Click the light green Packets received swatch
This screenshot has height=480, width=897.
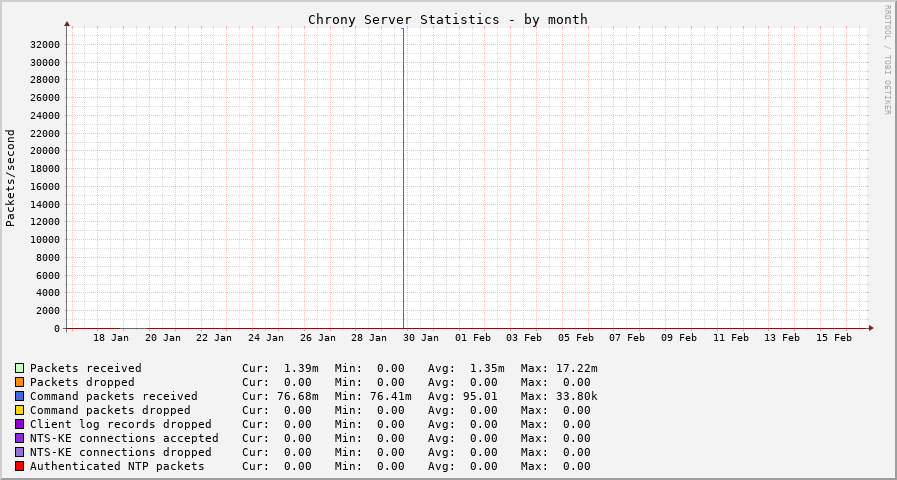19,368
